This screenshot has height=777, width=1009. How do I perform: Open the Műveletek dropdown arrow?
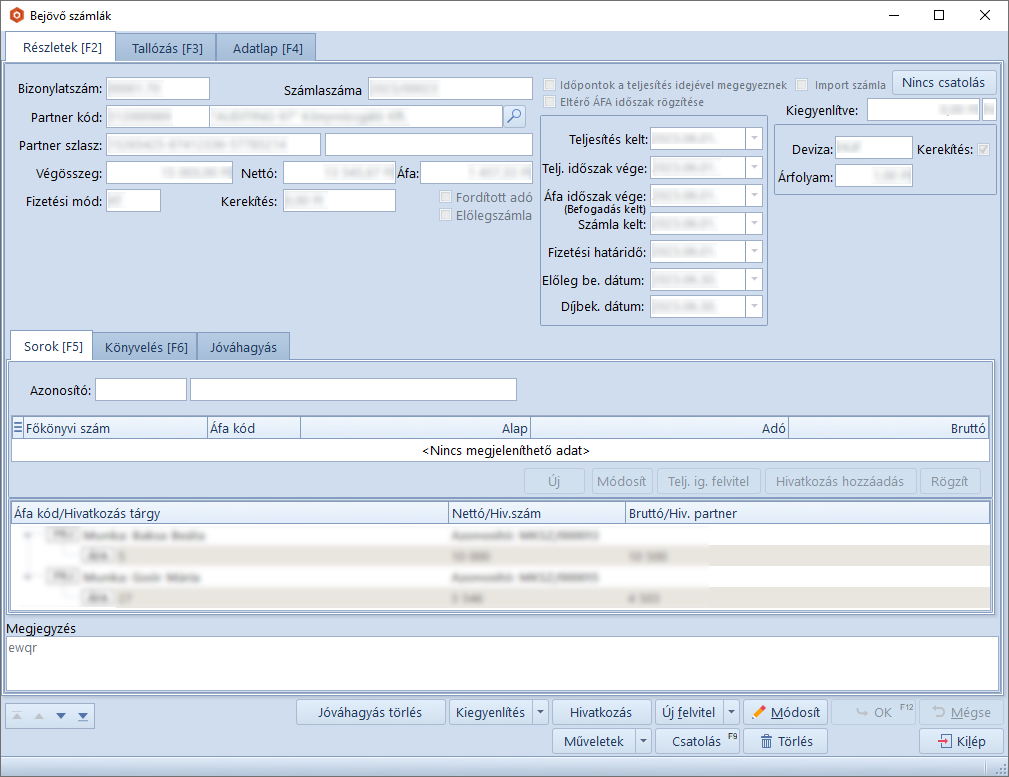tap(643, 742)
